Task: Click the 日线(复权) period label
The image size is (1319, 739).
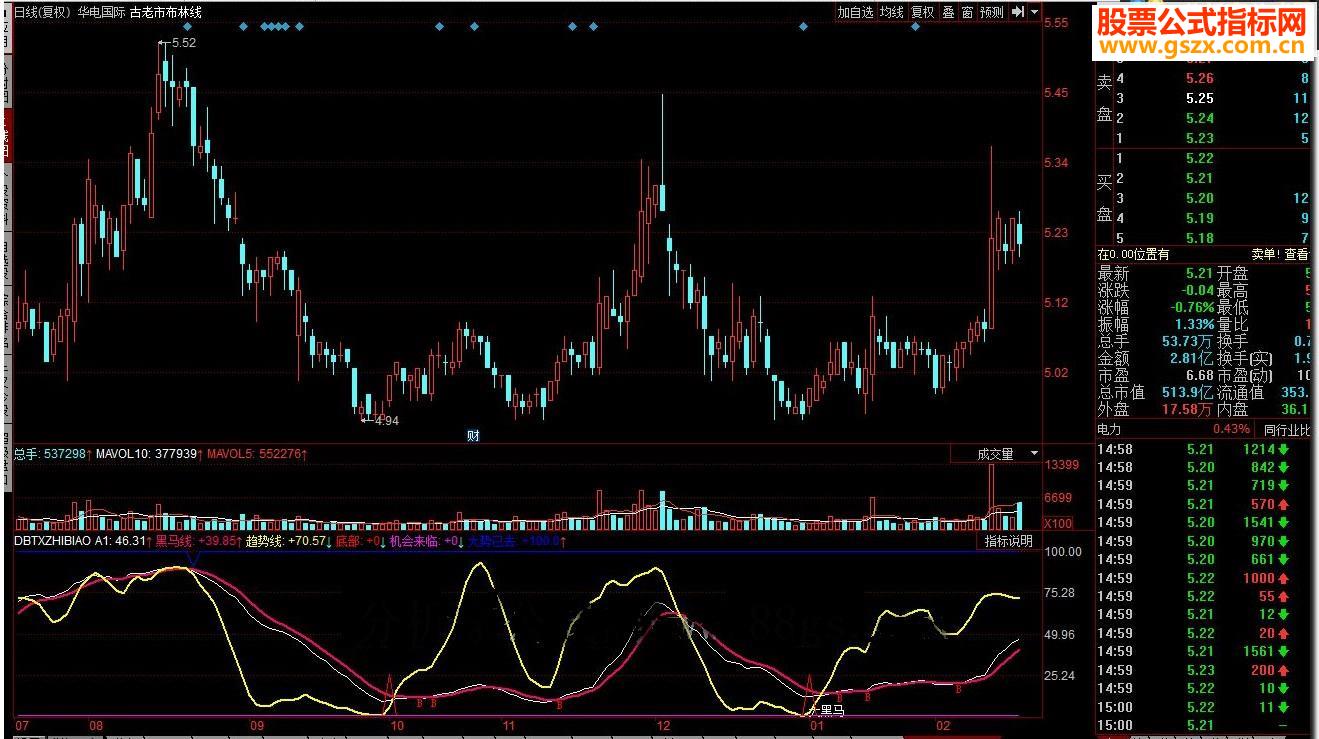Action: tap(42, 12)
